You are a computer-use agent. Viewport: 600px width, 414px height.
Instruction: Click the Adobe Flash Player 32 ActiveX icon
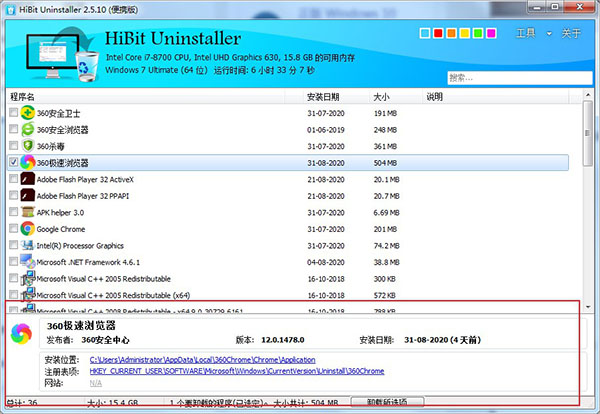coord(28,179)
